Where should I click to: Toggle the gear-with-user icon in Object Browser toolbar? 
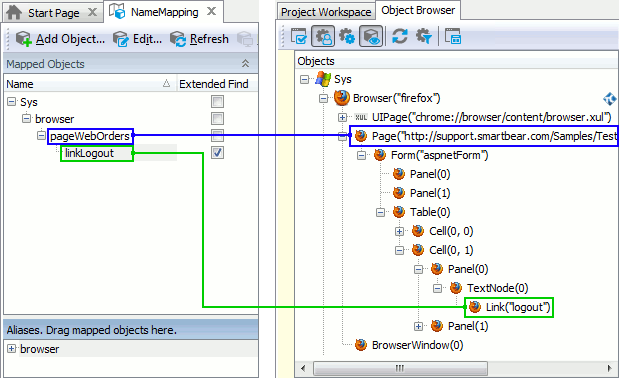(323, 37)
